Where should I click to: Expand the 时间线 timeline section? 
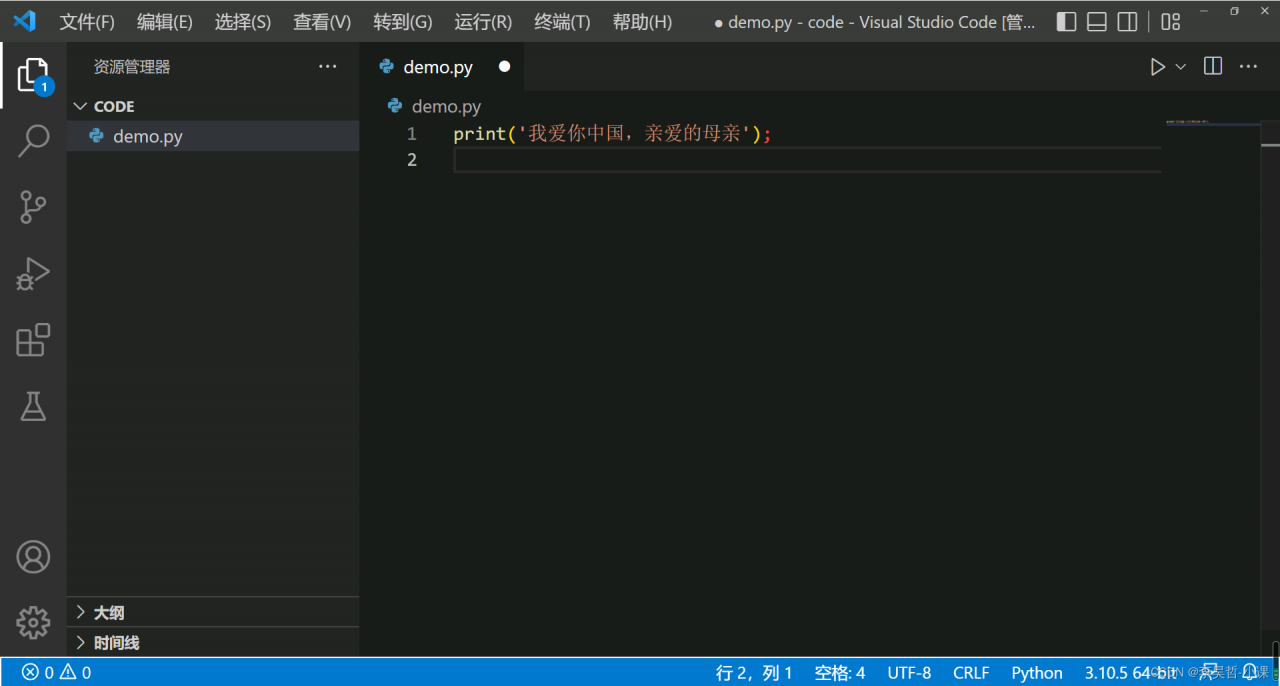pos(213,643)
